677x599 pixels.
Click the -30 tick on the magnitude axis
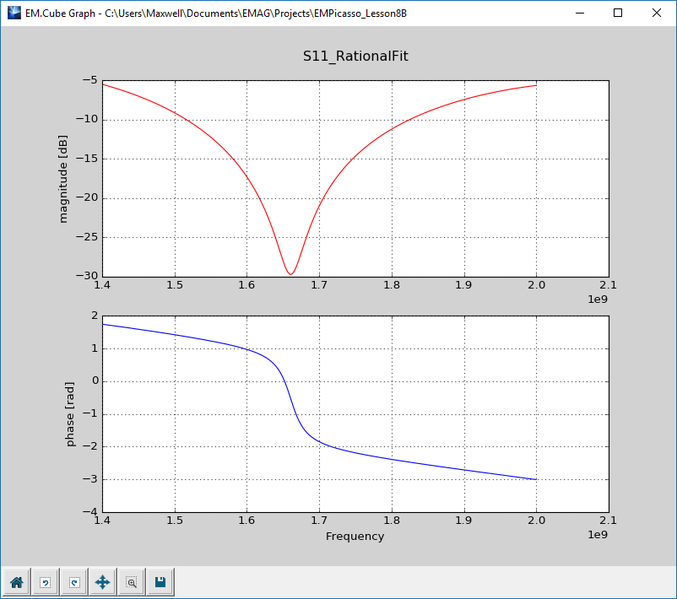coord(87,276)
